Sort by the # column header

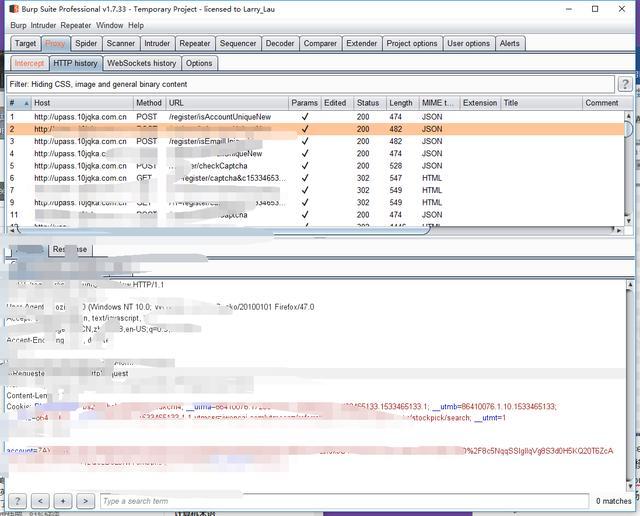(x=19, y=103)
